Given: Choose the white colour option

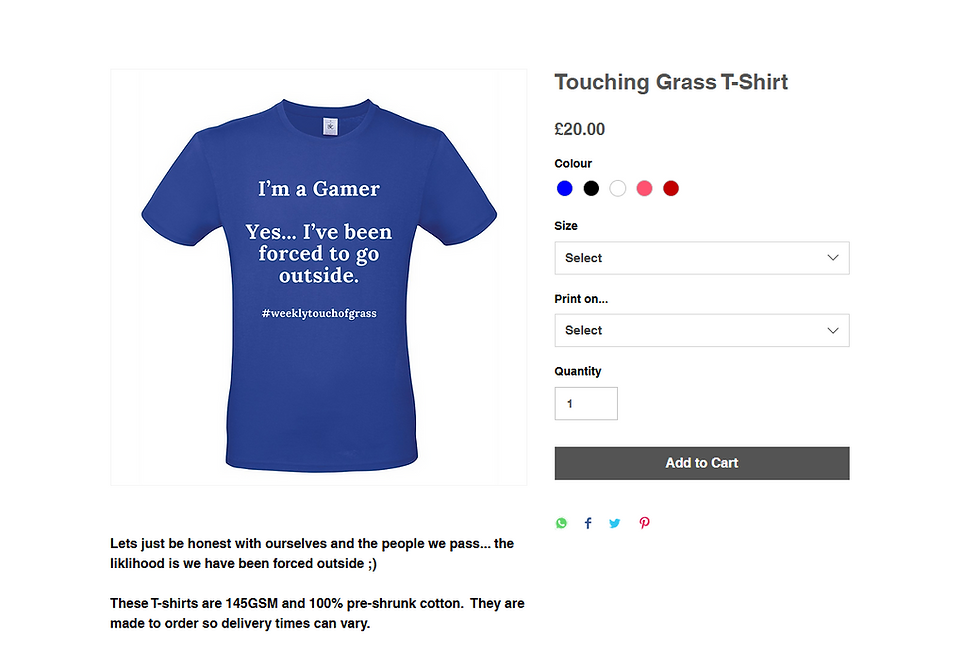Looking at the screenshot, I should (618, 188).
